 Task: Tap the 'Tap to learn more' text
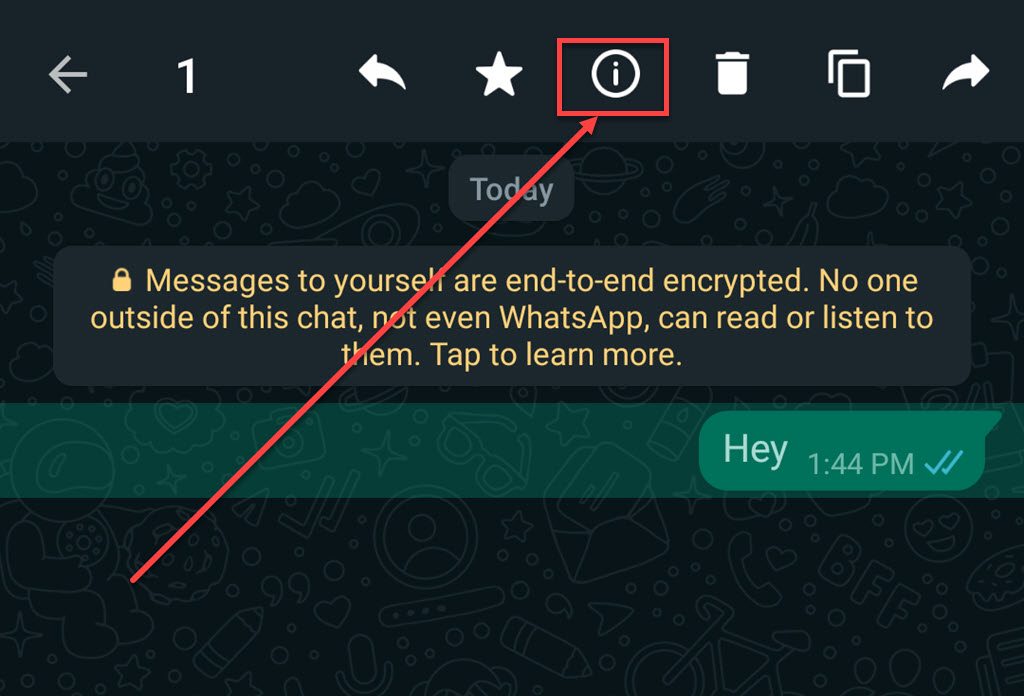[x=556, y=355]
